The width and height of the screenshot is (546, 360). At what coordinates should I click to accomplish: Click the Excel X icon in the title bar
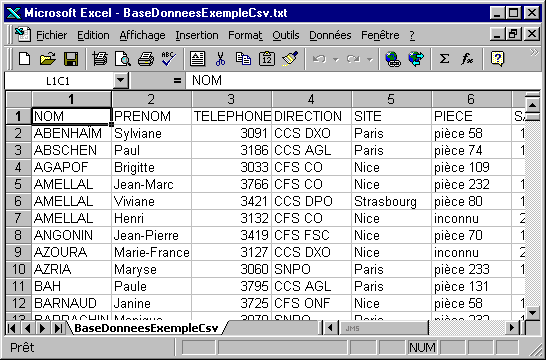pyautogui.click(x=13, y=13)
